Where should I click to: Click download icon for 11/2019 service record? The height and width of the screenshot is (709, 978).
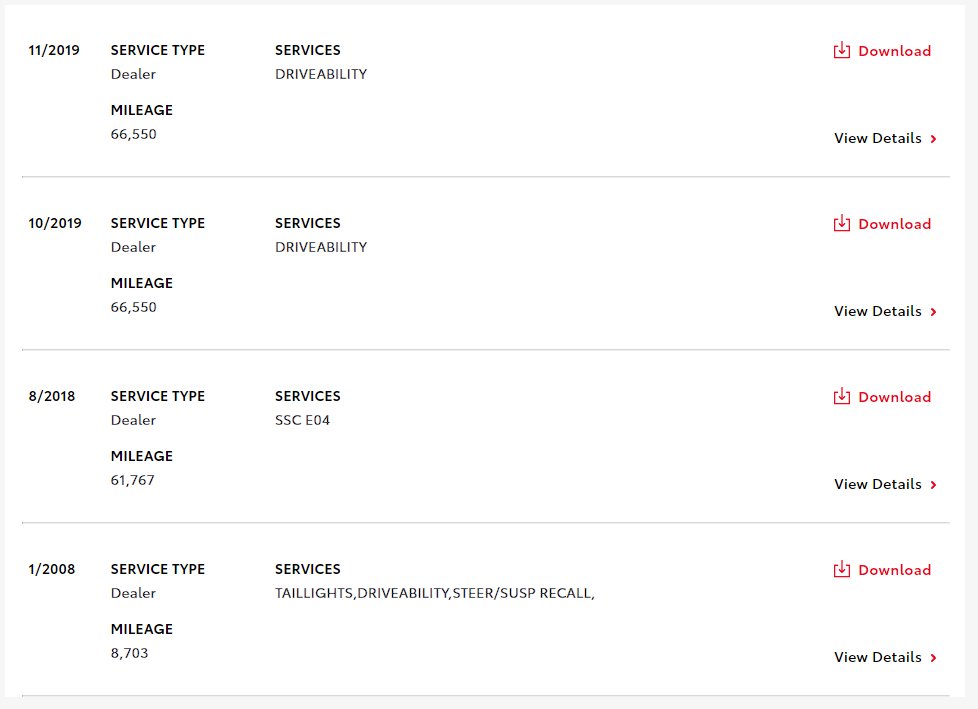point(841,50)
